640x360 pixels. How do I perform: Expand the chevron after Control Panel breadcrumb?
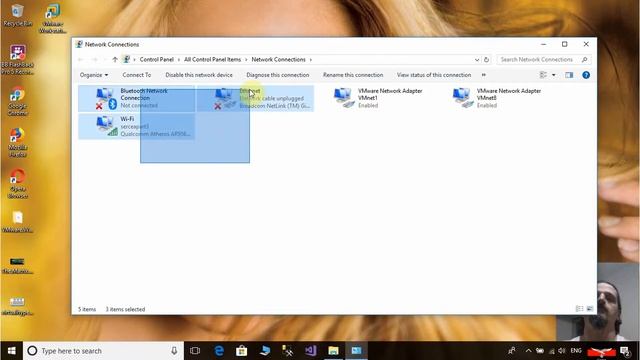(179, 60)
